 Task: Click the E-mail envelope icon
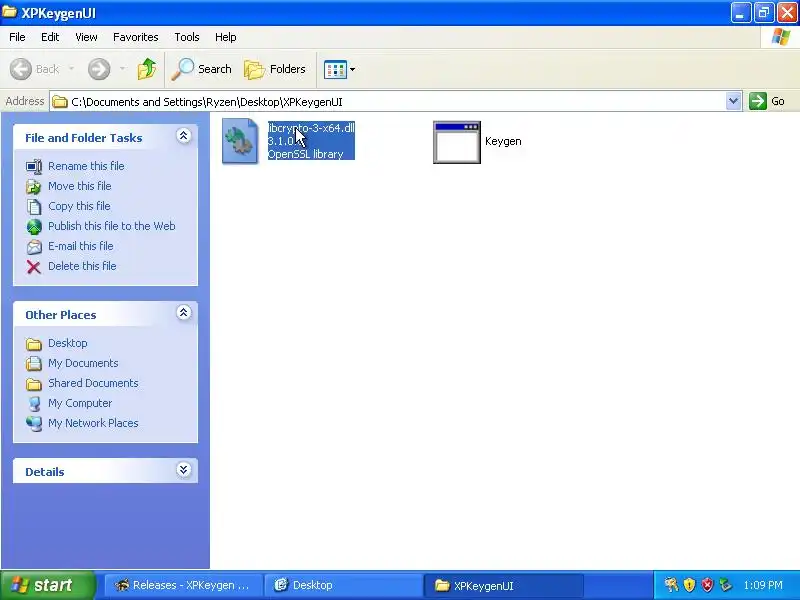[34, 246]
